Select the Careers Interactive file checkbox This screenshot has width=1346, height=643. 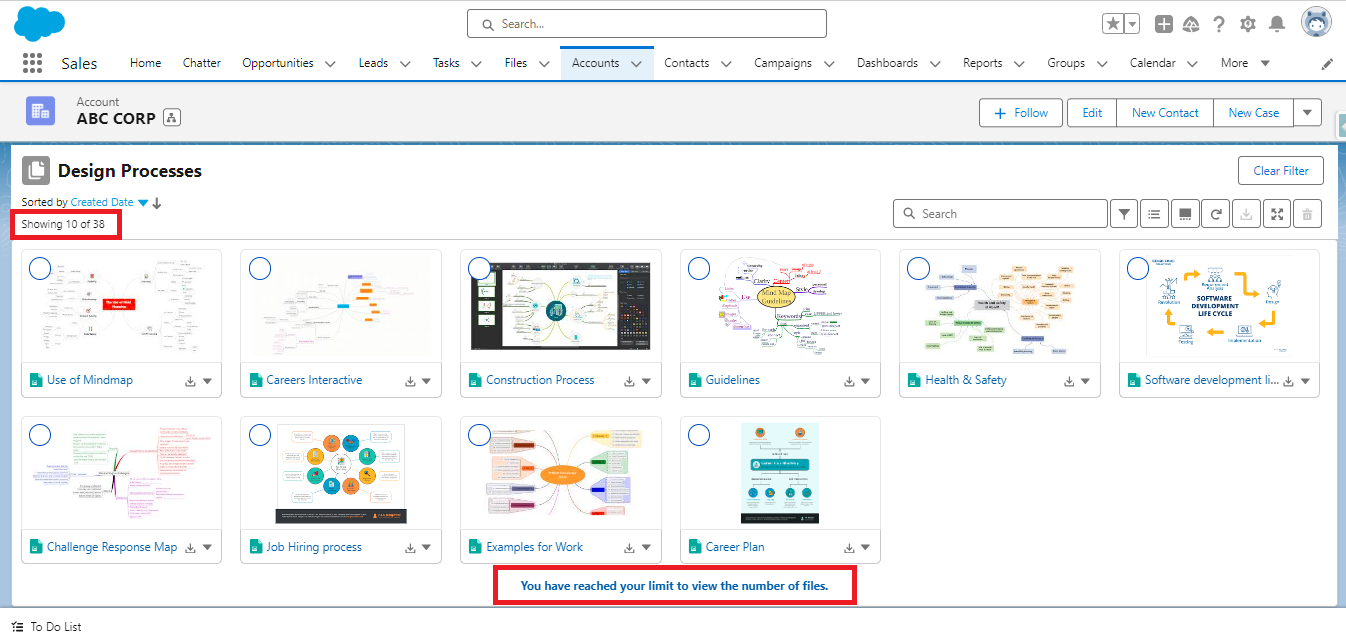[260, 268]
